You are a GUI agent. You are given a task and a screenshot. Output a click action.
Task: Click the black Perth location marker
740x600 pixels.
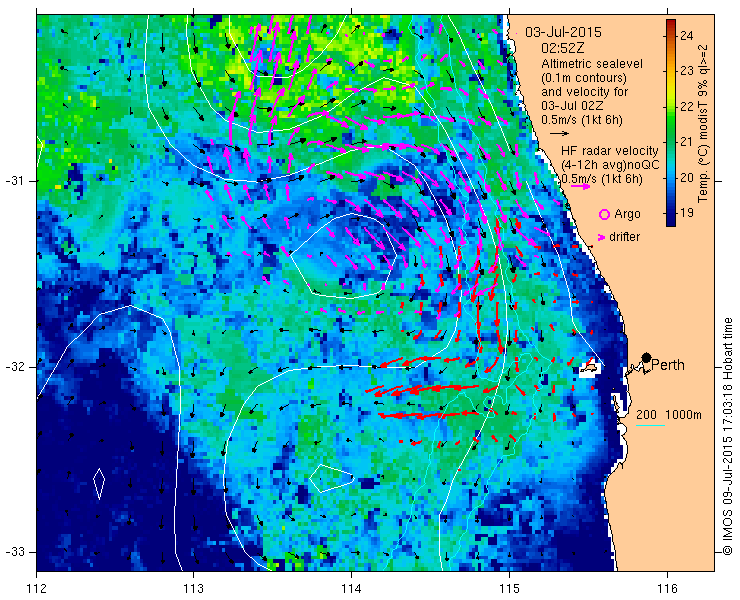click(x=646, y=357)
